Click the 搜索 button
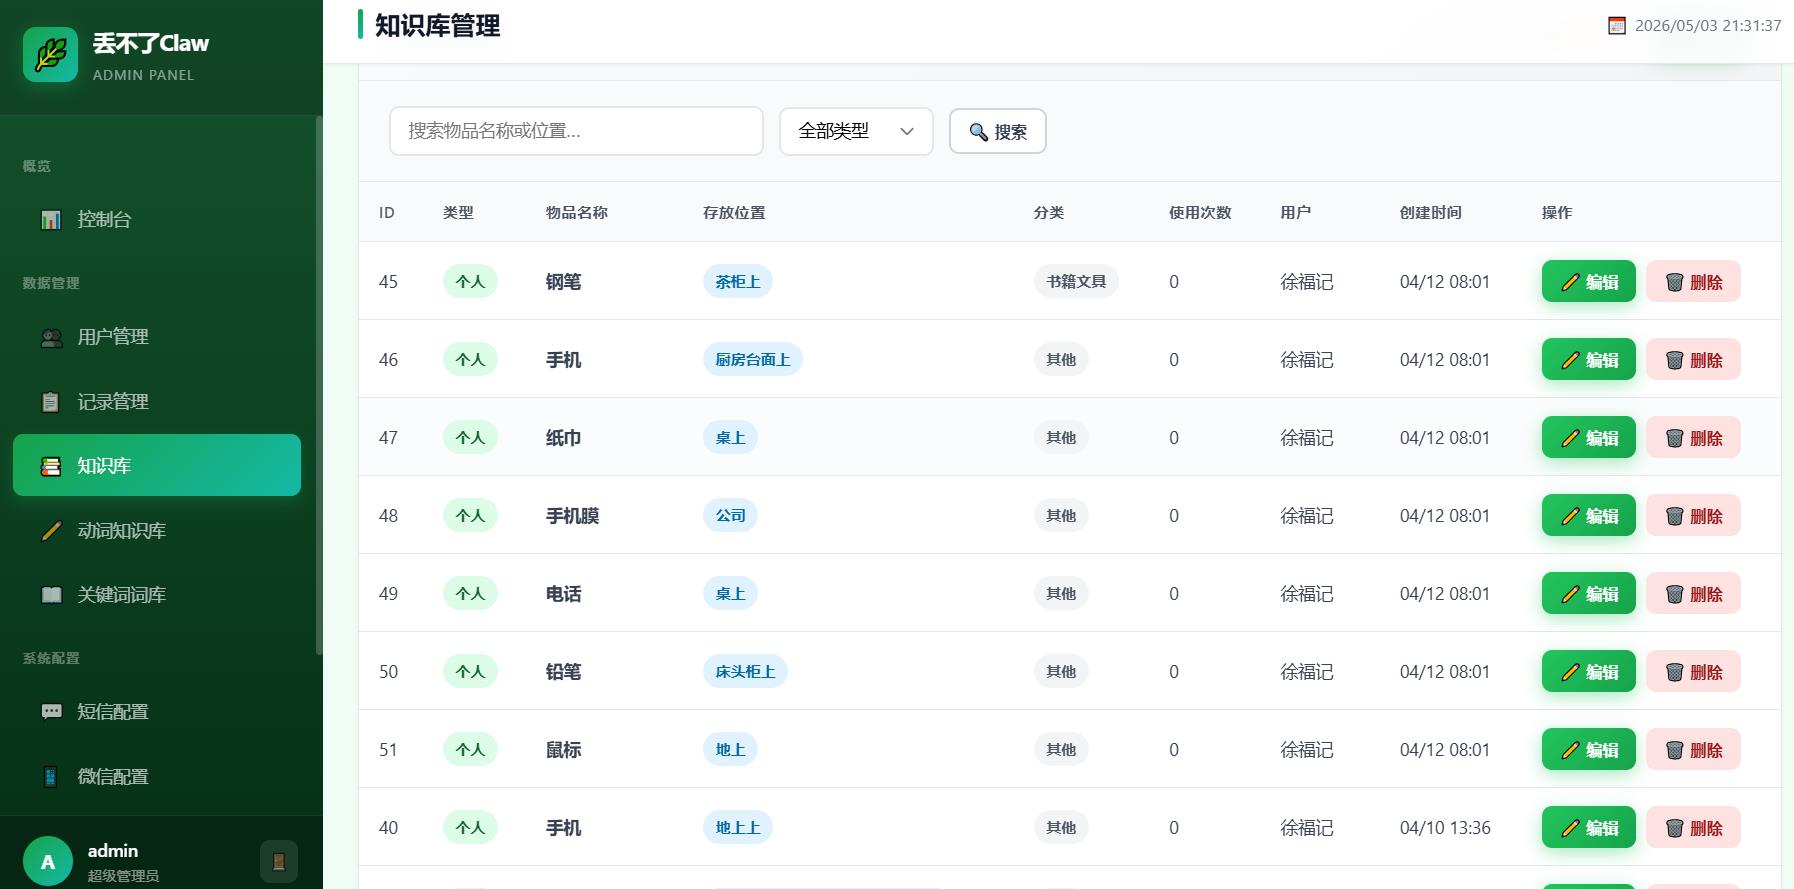Screen dimensions: 1794x889 (x=998, y=131)
